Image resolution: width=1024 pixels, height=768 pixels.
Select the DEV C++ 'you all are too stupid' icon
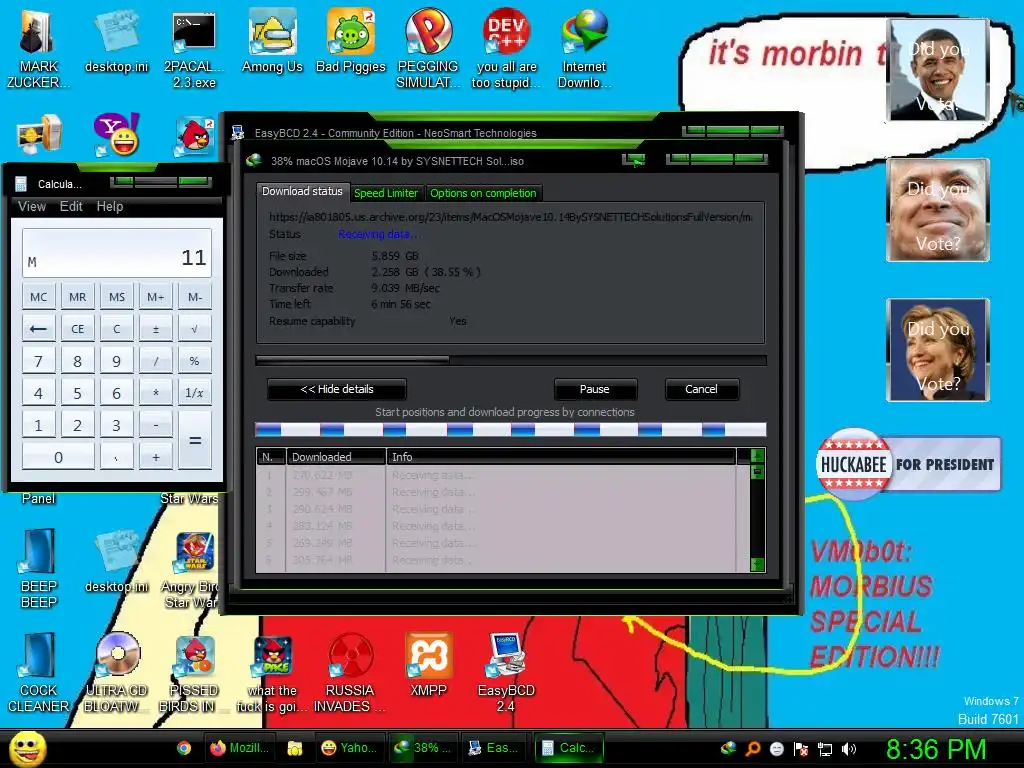(x=506, y=47)
